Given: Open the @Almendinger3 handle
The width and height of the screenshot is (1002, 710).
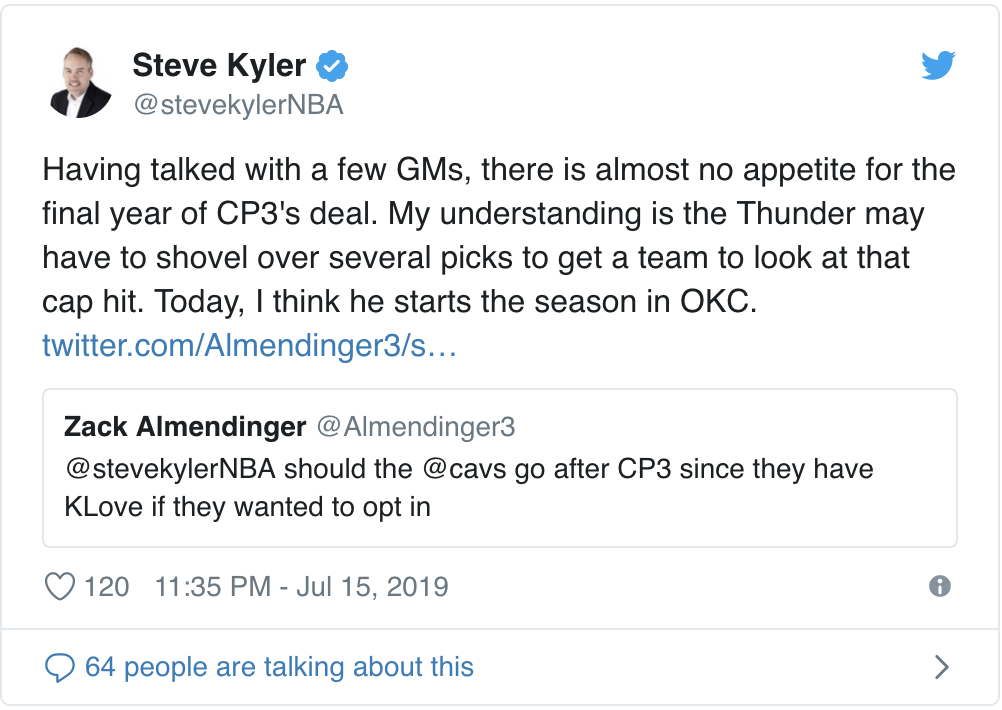Looking at the screenshot, I should (x=415, y=427).
